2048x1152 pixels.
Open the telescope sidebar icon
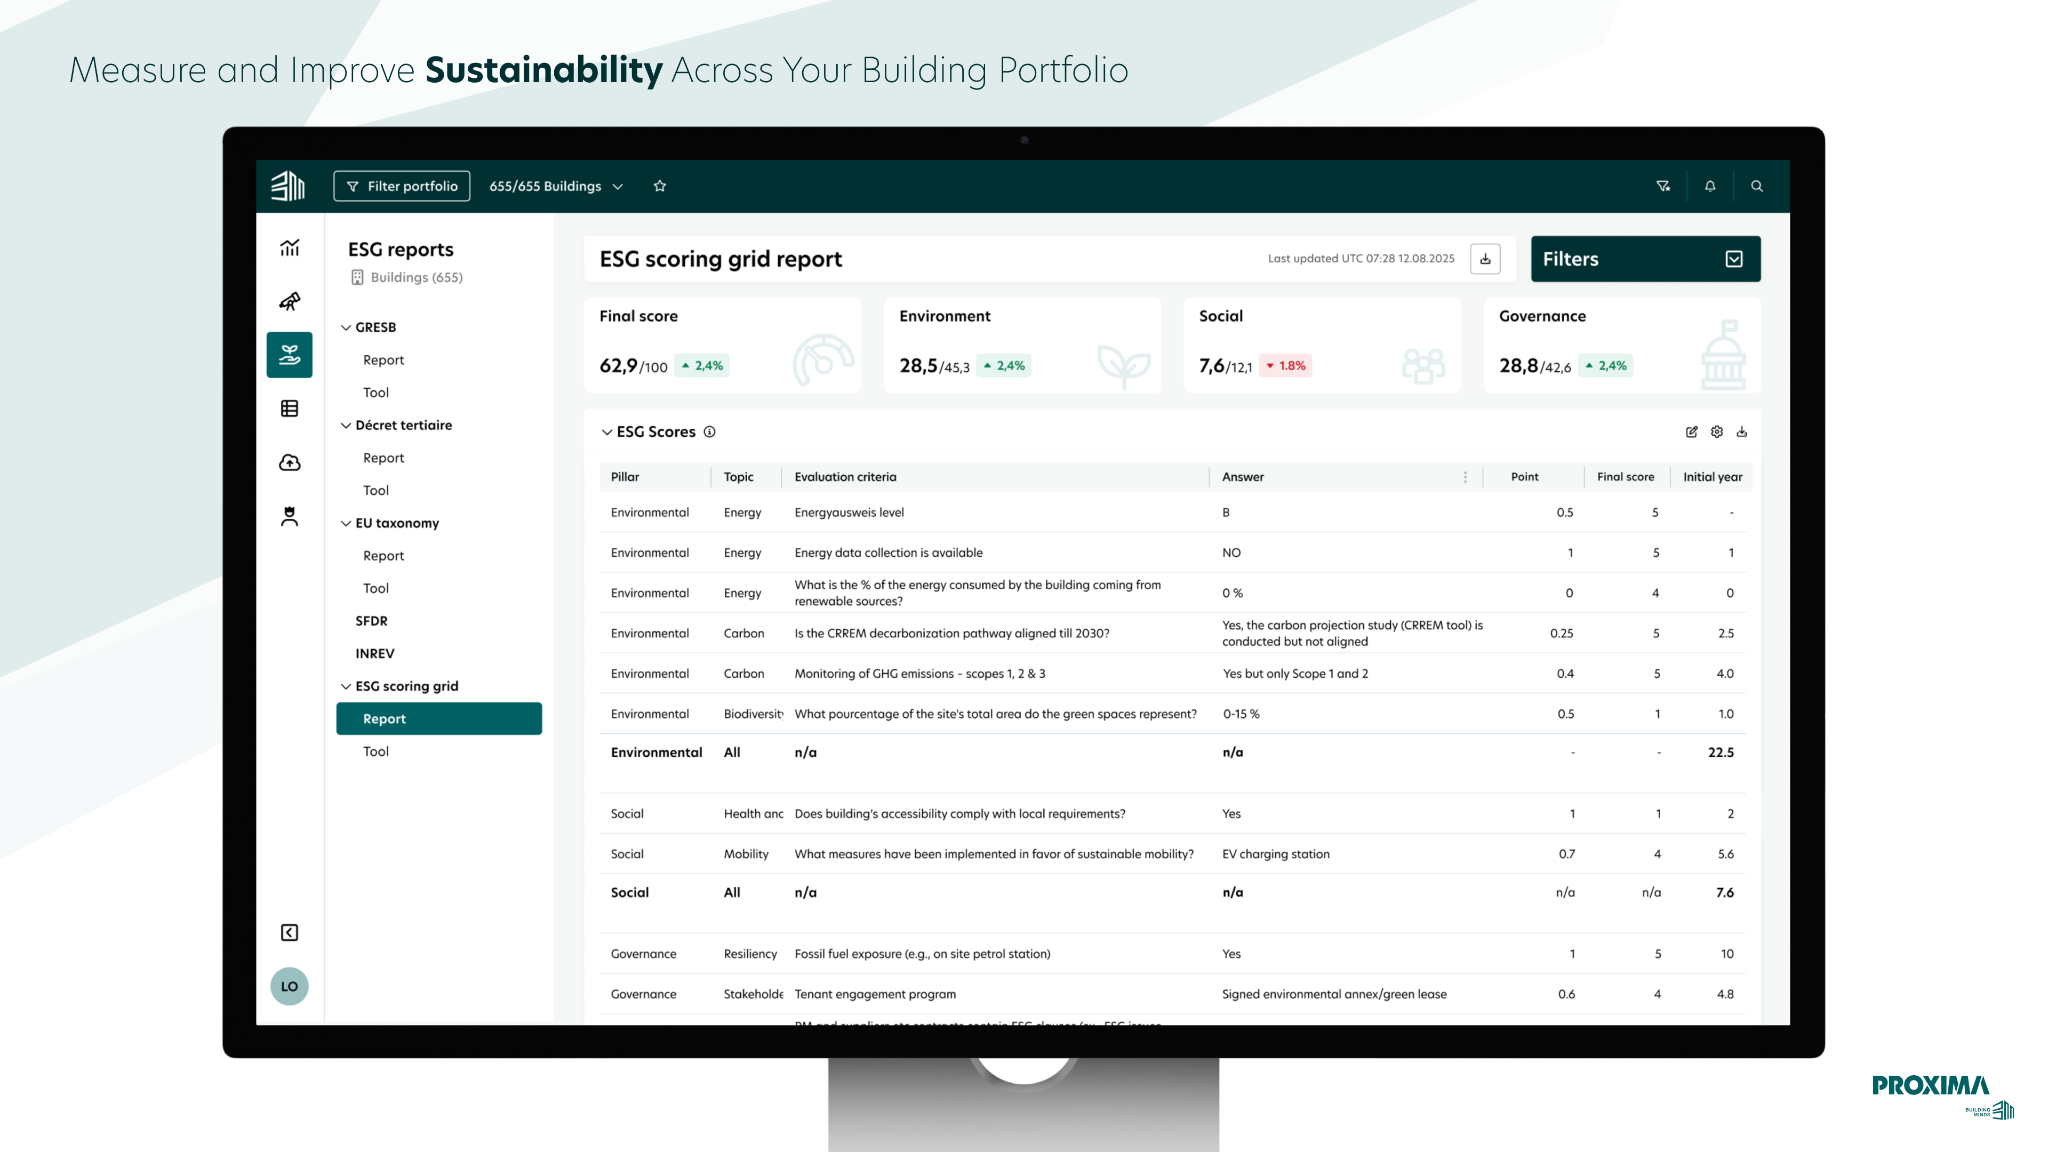(290, 301)
